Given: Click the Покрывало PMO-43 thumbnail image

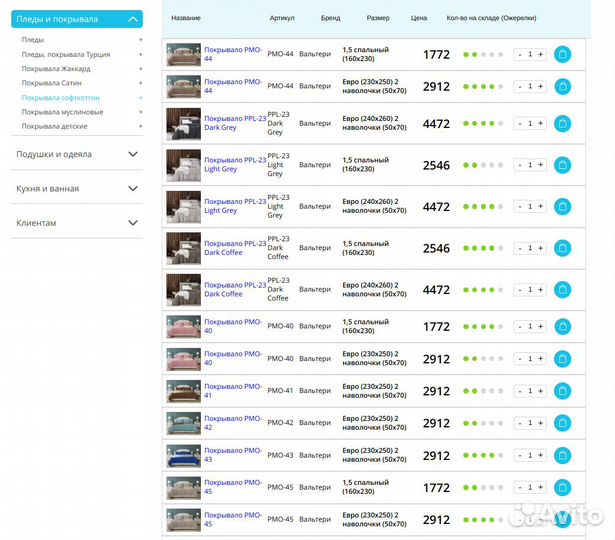Looking at the screenshot, I should coord(183,455).
